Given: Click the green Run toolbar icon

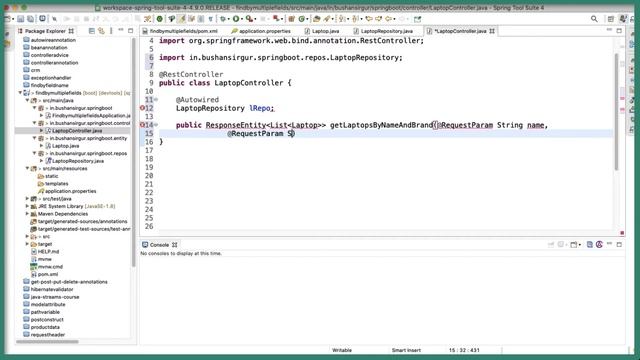Looking at the screenshot, I should coord(236,19).
